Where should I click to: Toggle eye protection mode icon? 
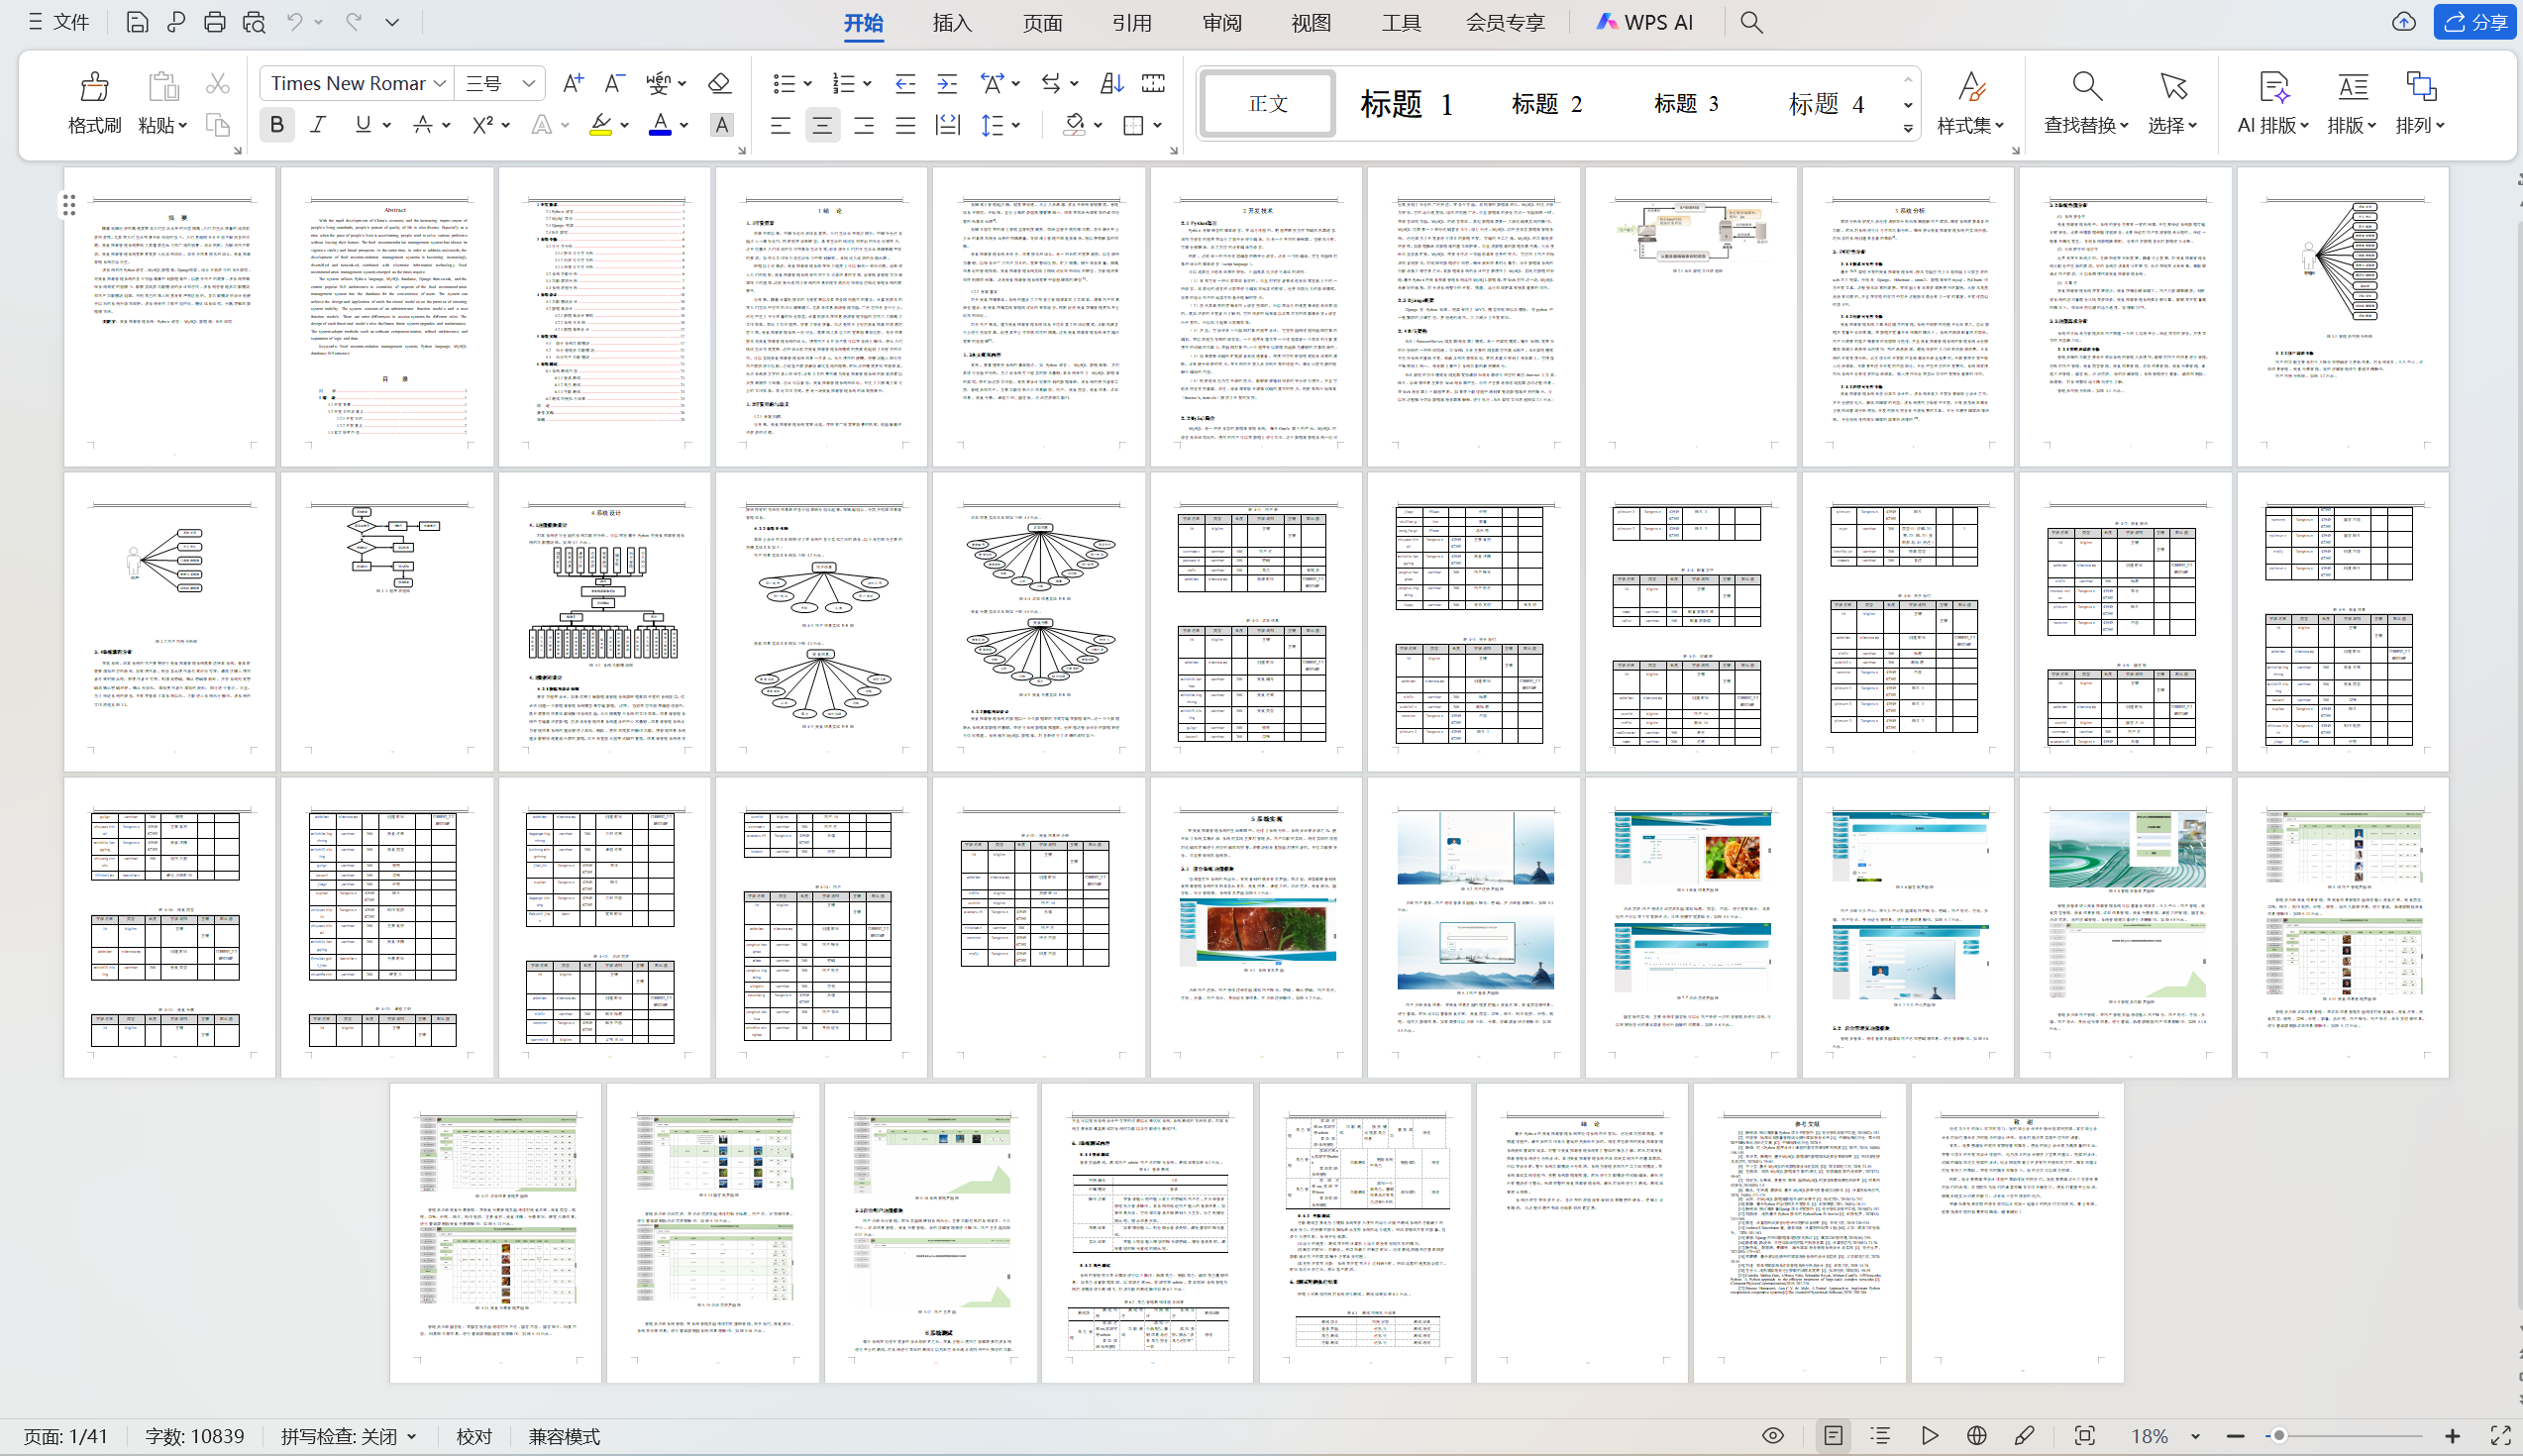click(x=1773, y=1436)
